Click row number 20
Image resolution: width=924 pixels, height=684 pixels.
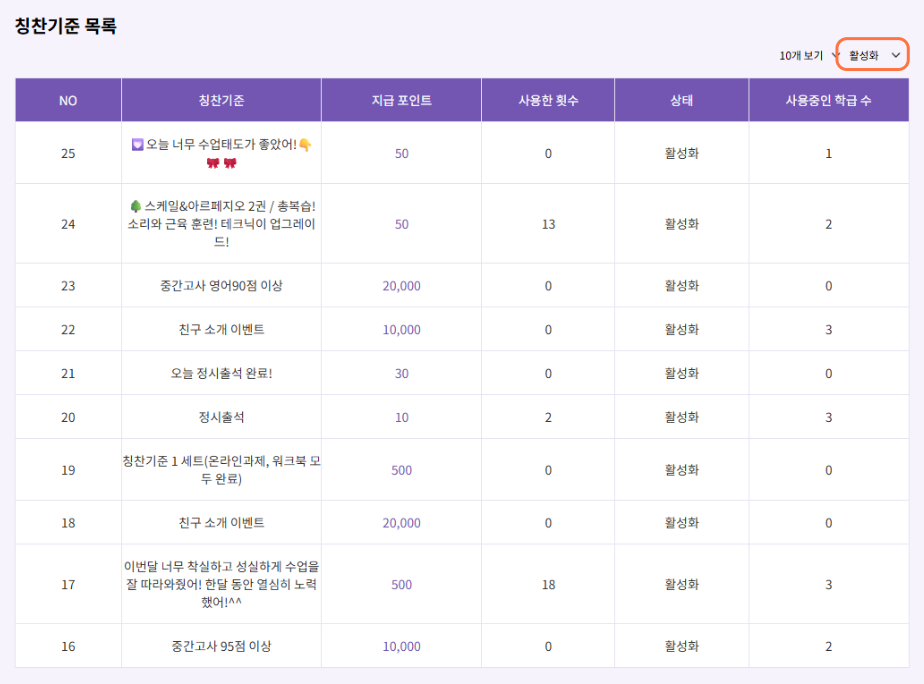68,417
